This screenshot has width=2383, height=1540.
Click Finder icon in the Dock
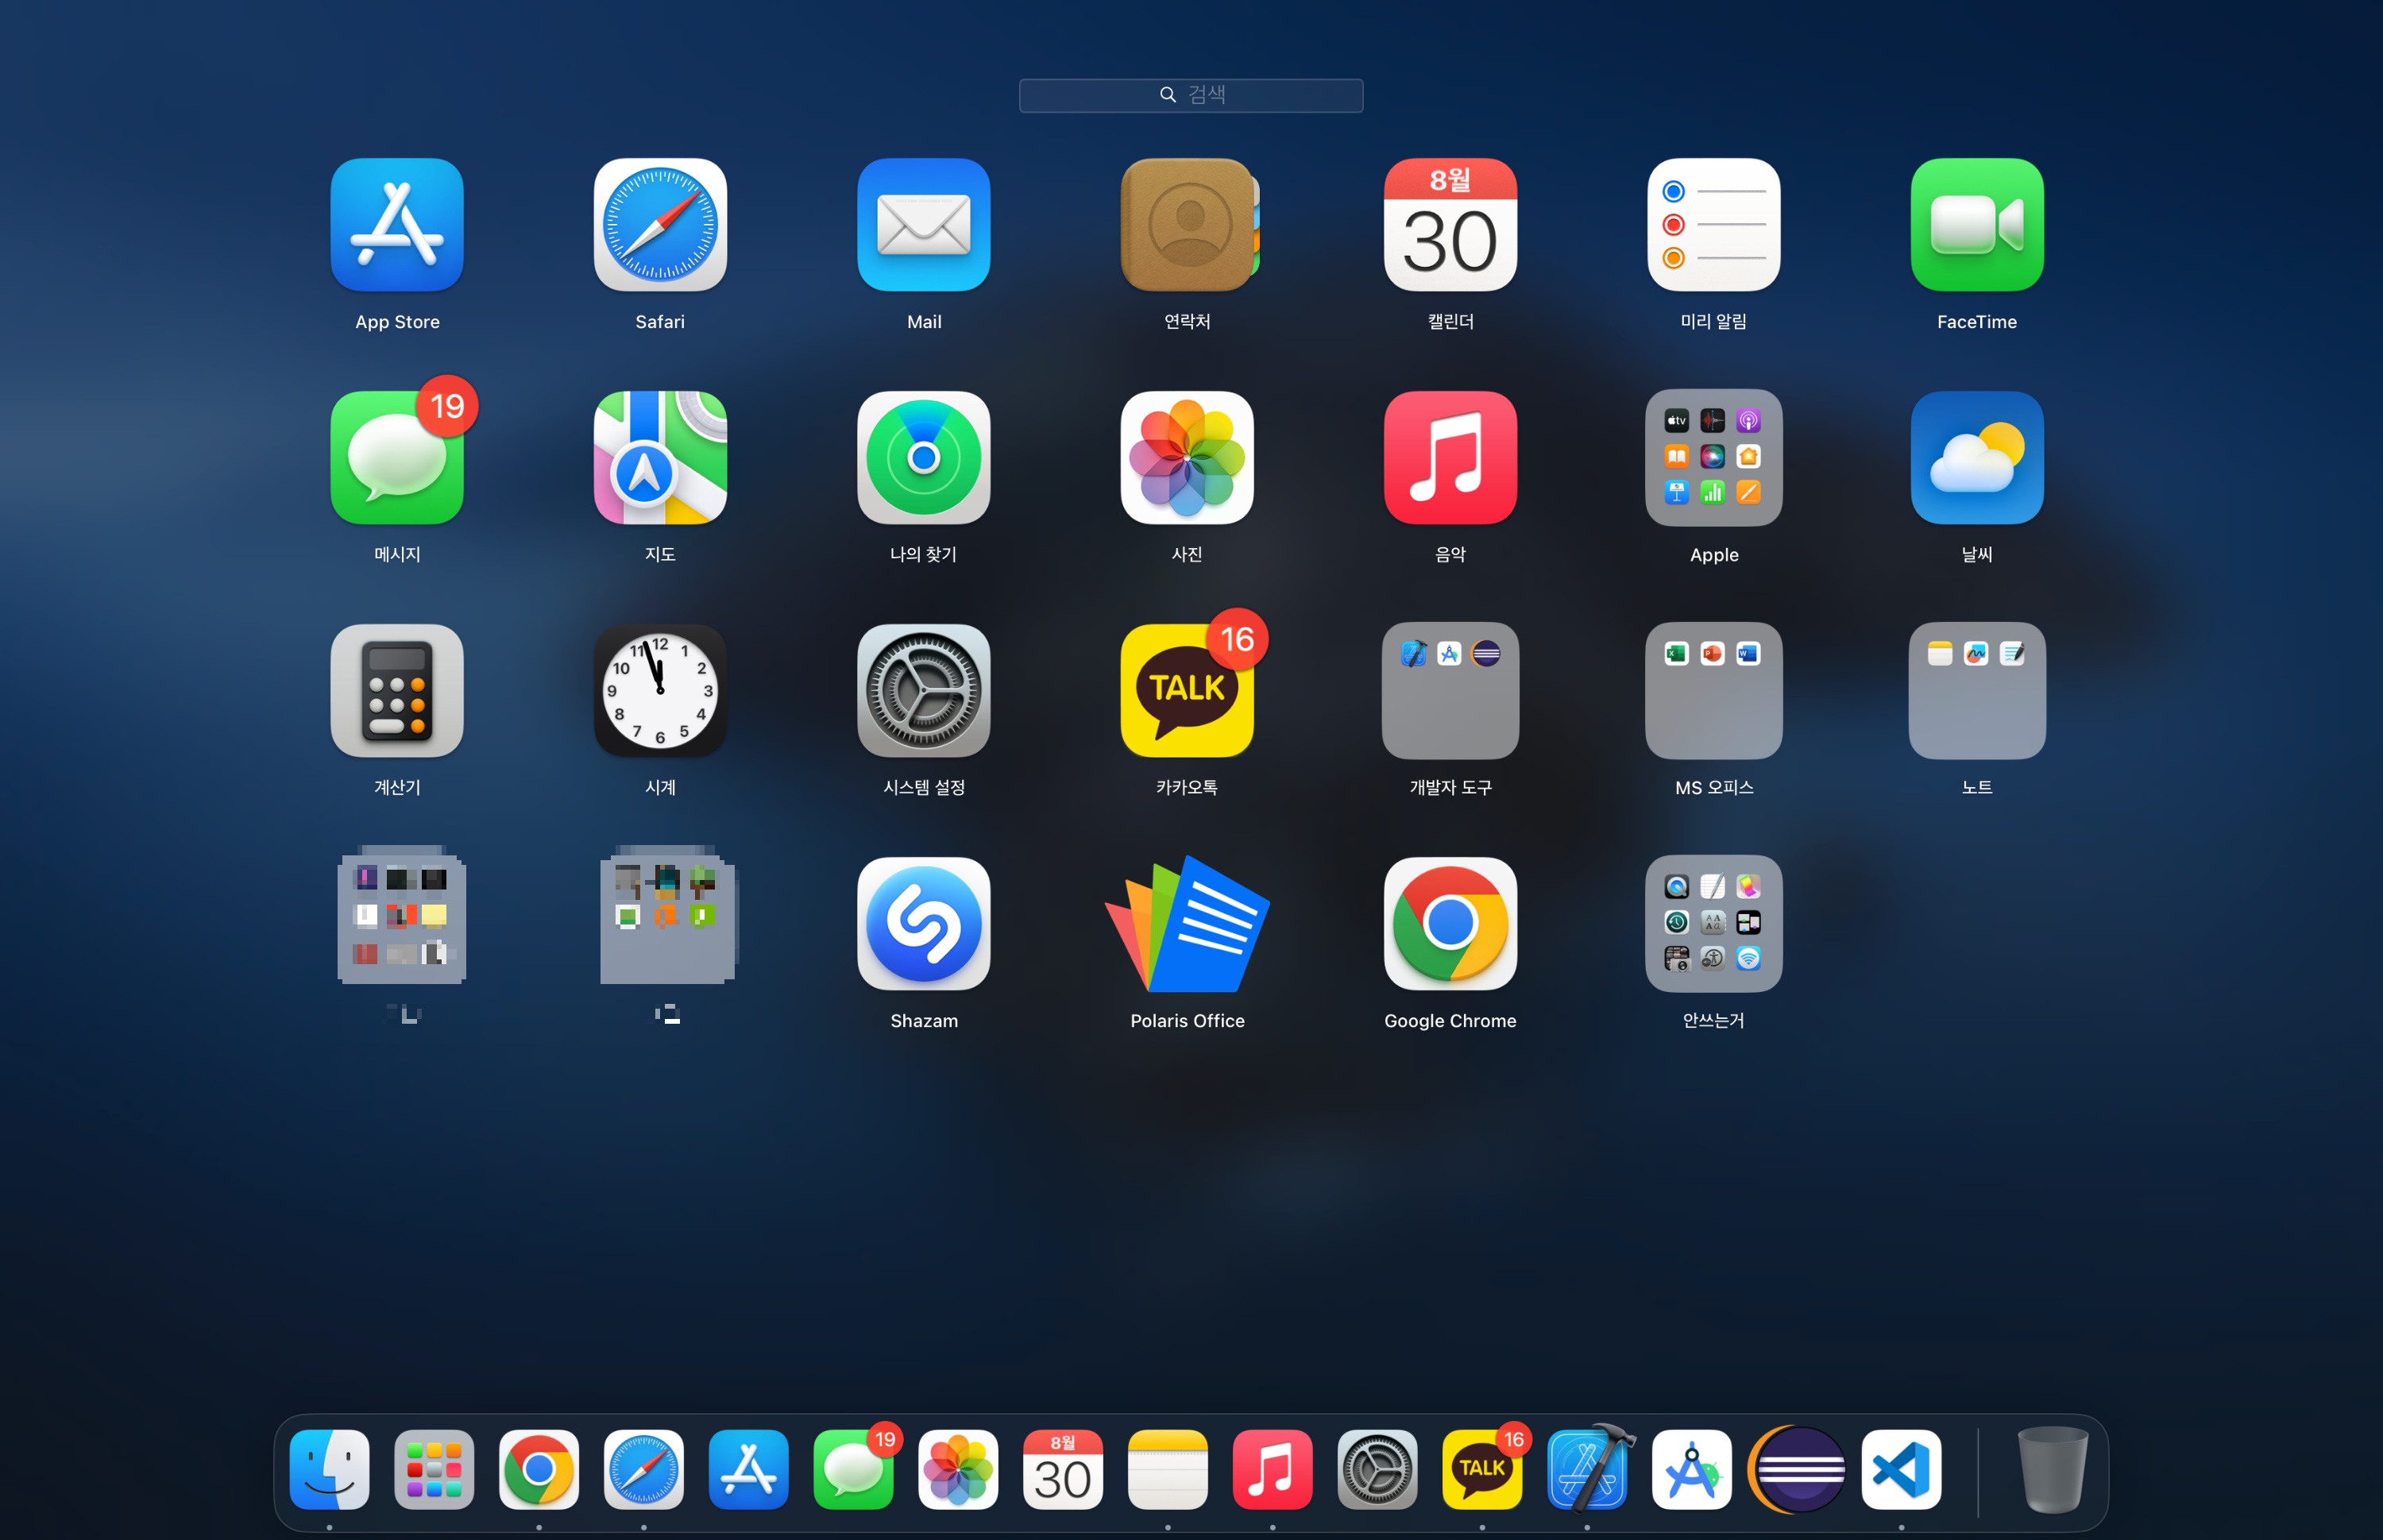tap(329, 1469)
